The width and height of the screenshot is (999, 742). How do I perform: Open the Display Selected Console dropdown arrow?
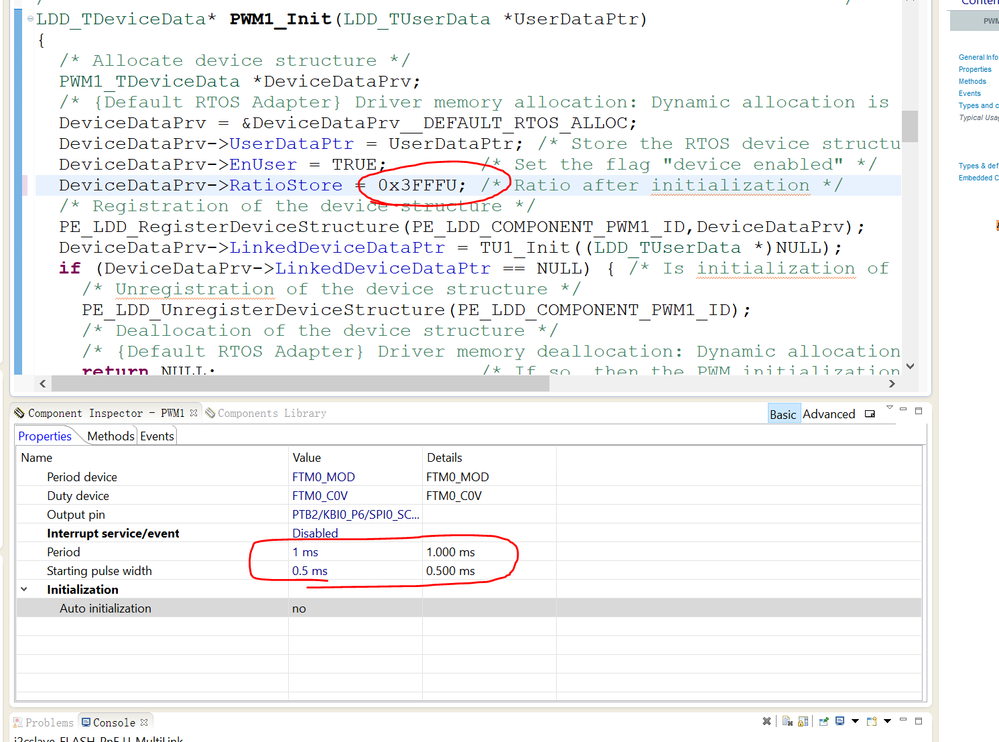tap(856, 721)
